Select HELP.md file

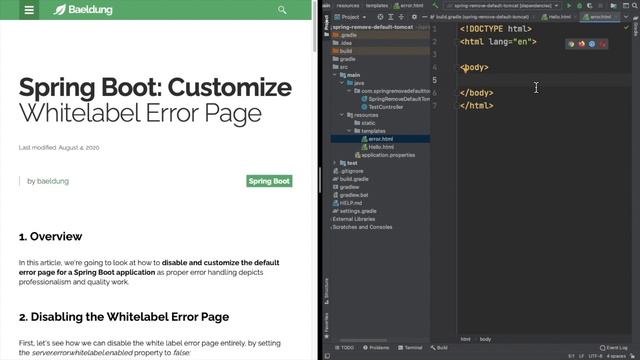tap(347, 203)
